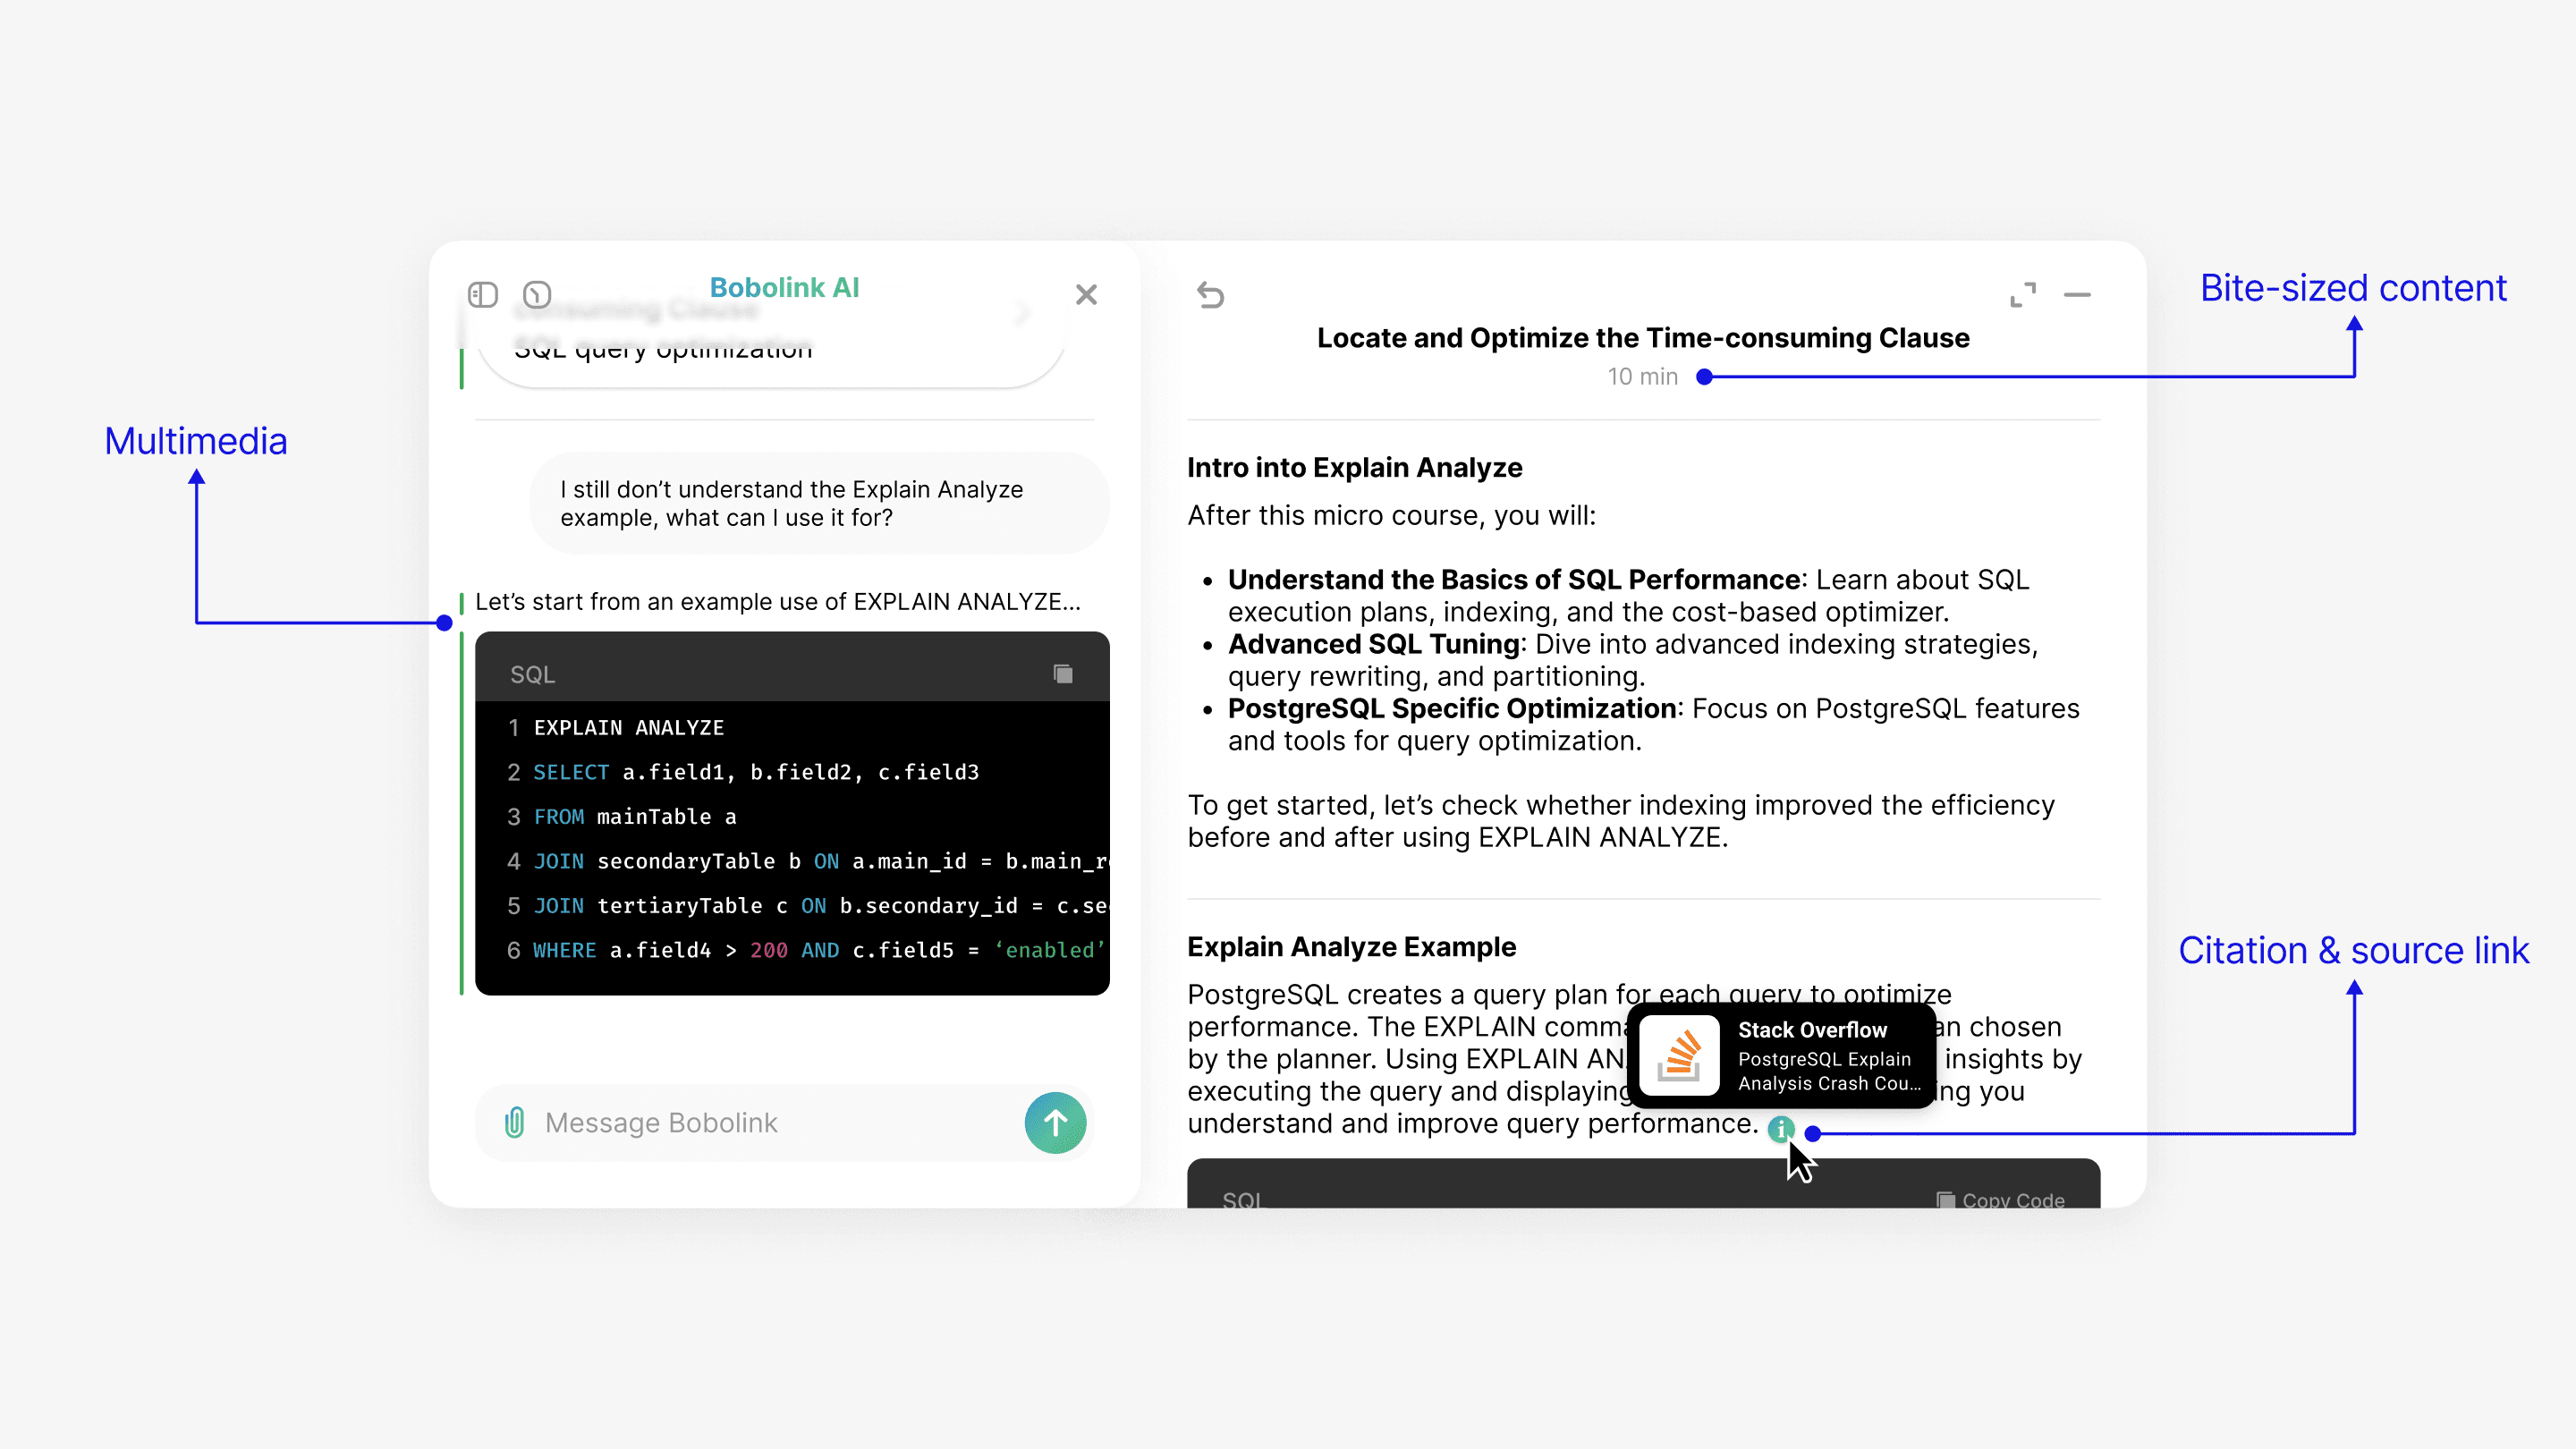Click the Bobolink AI title
Screen dimensions: 2576x1449
pyautogui.click(x=784, y=288)
